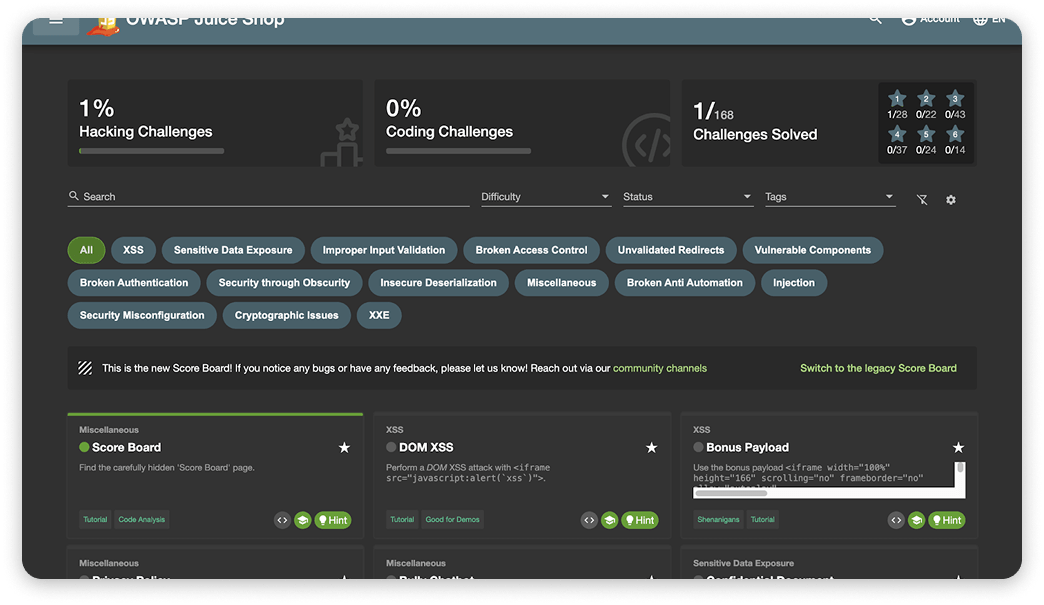The height and width of the screenshot is (605, 1044).
Task: Show Hint for DOM XSS challenge
Action: (x=640, y=520)
